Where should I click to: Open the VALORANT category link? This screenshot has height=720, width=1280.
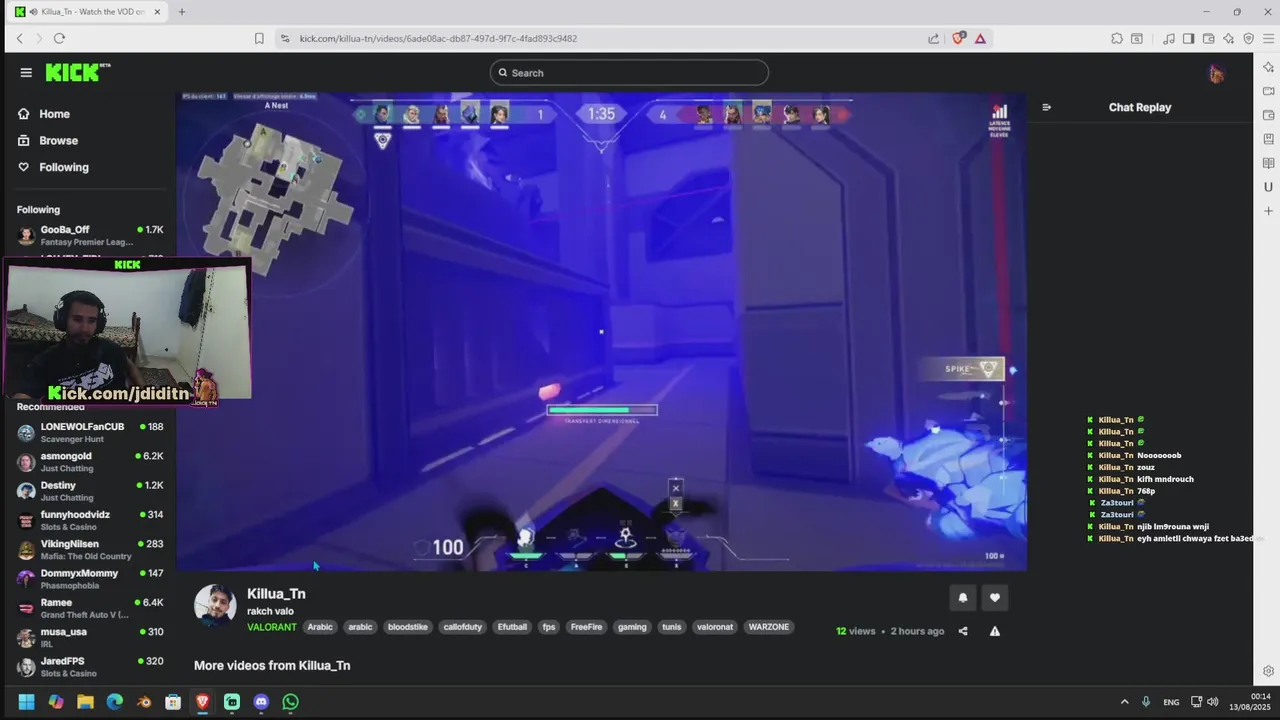pyautogui.click(x=272, y=627)
